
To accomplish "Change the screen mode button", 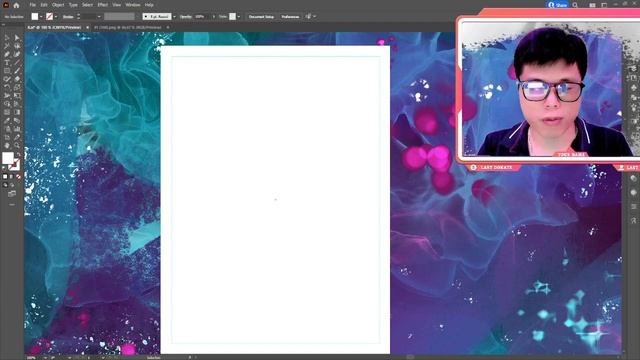I will 12,194.
